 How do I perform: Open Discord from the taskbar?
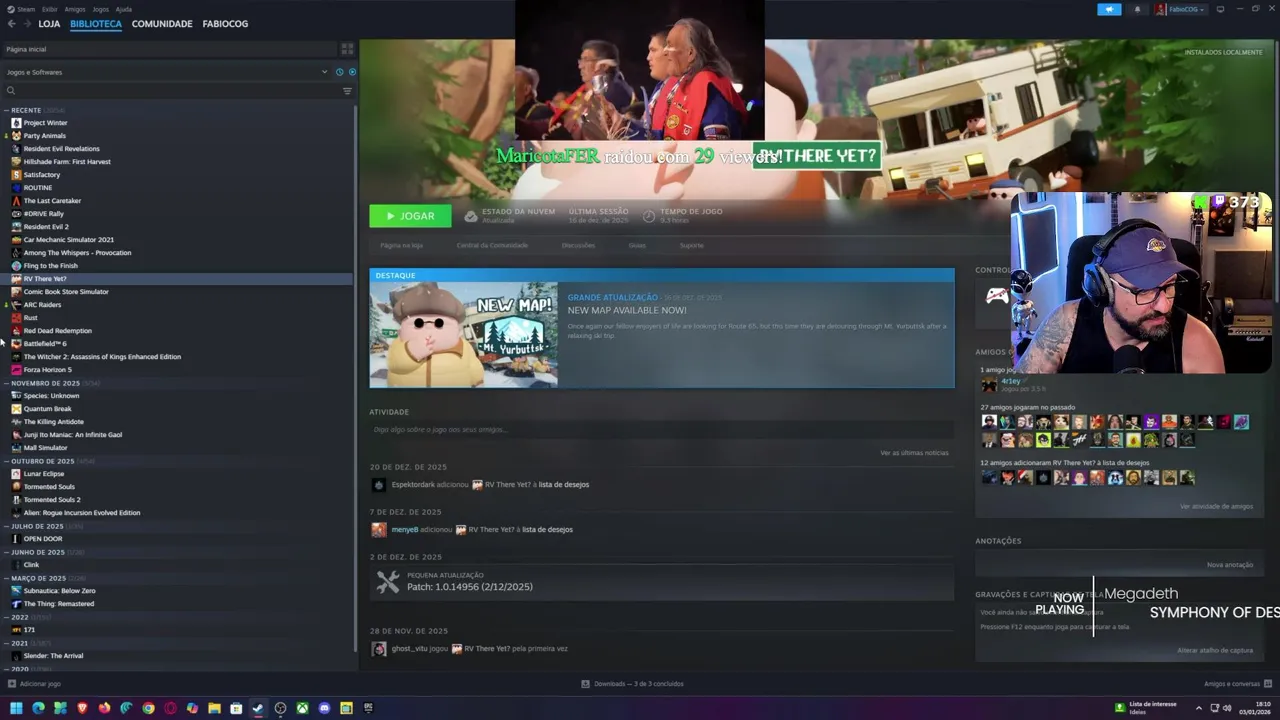[324, 708]
